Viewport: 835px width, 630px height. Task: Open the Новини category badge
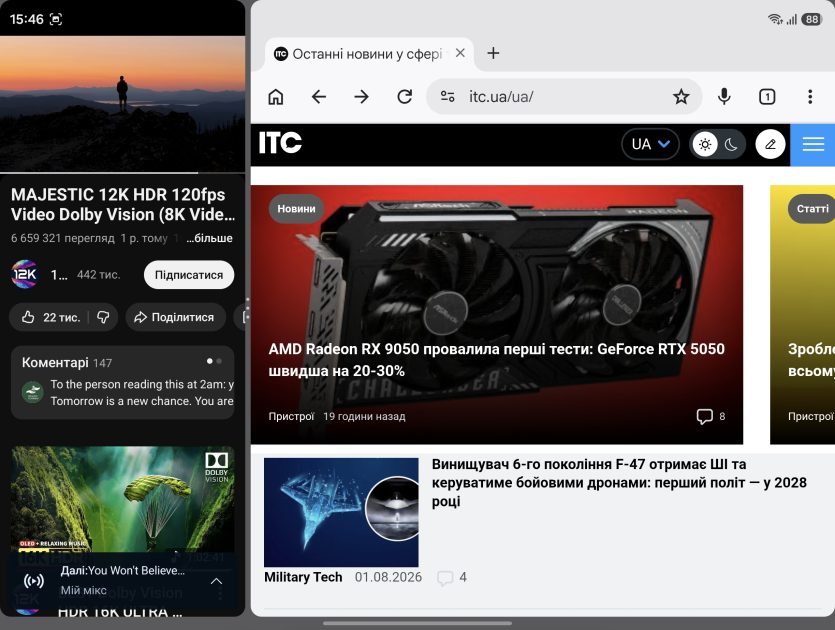point(296,209)
